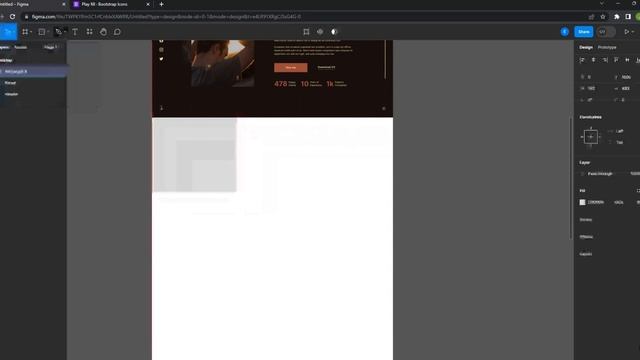Reload the page in browser
The width and height of the screenshot is (640, 360).
tap(13, 17)
